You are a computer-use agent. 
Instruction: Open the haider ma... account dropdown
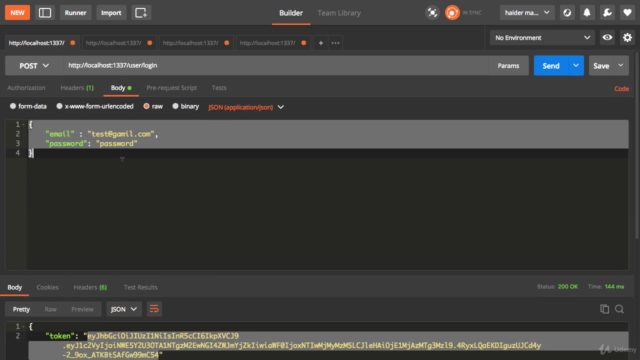[527, 13]
